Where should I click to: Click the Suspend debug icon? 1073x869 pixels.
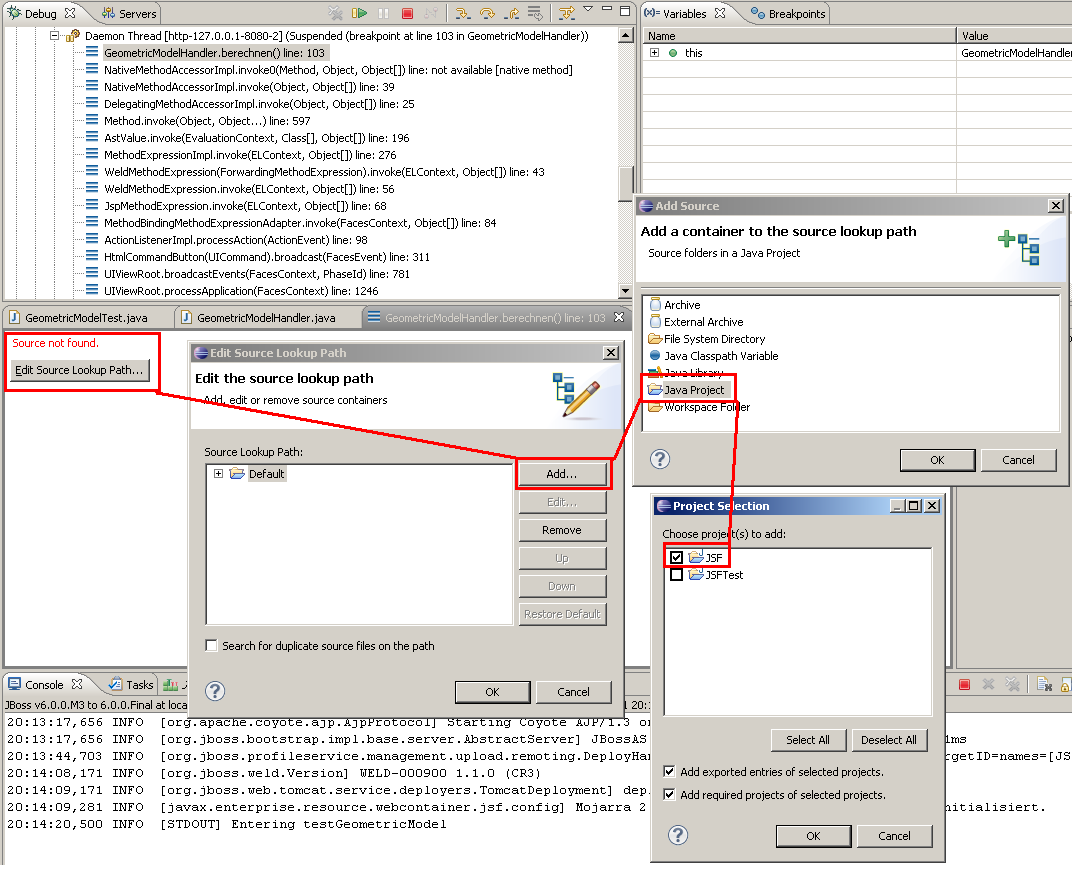click(x=383, y=13)
